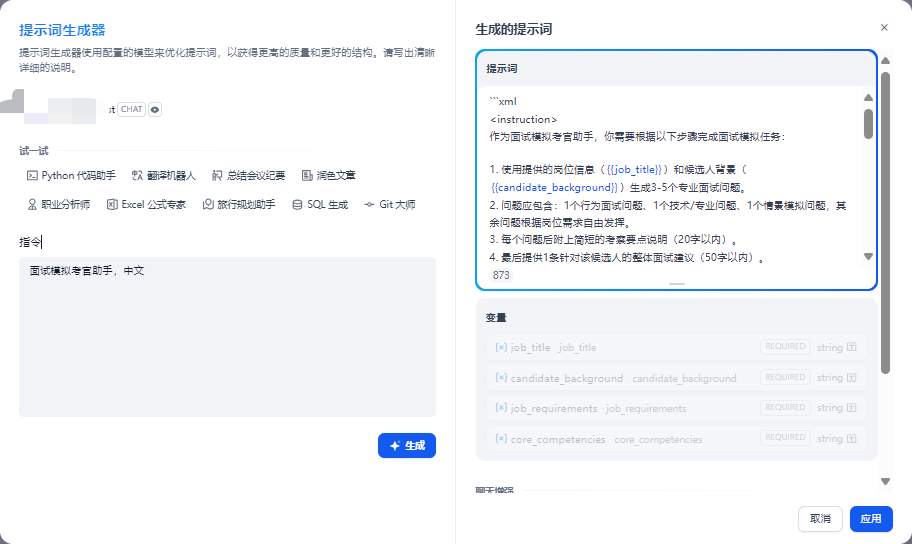Image resolution: width=912 pixels, height=544 pixels.
Task: Click the prompt editor resize handle bar
Action: point(676,284)
